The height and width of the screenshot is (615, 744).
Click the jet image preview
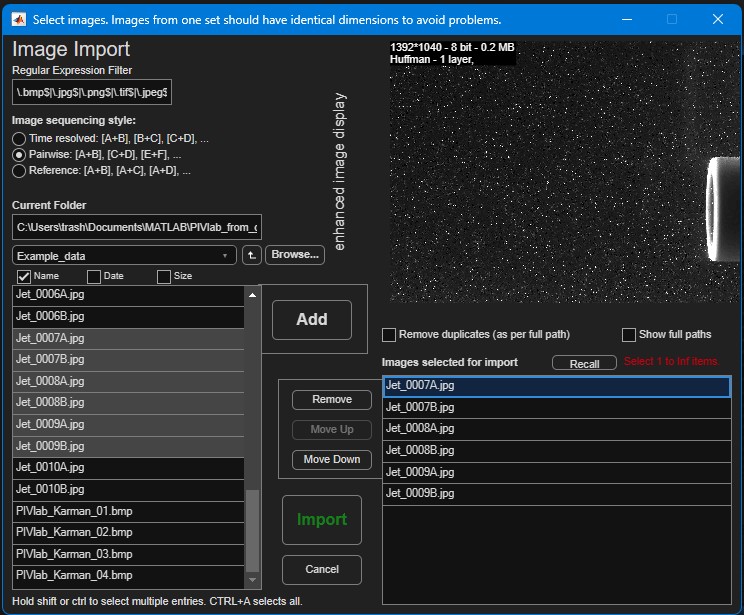pyautogui.click(x=564, y=171)
